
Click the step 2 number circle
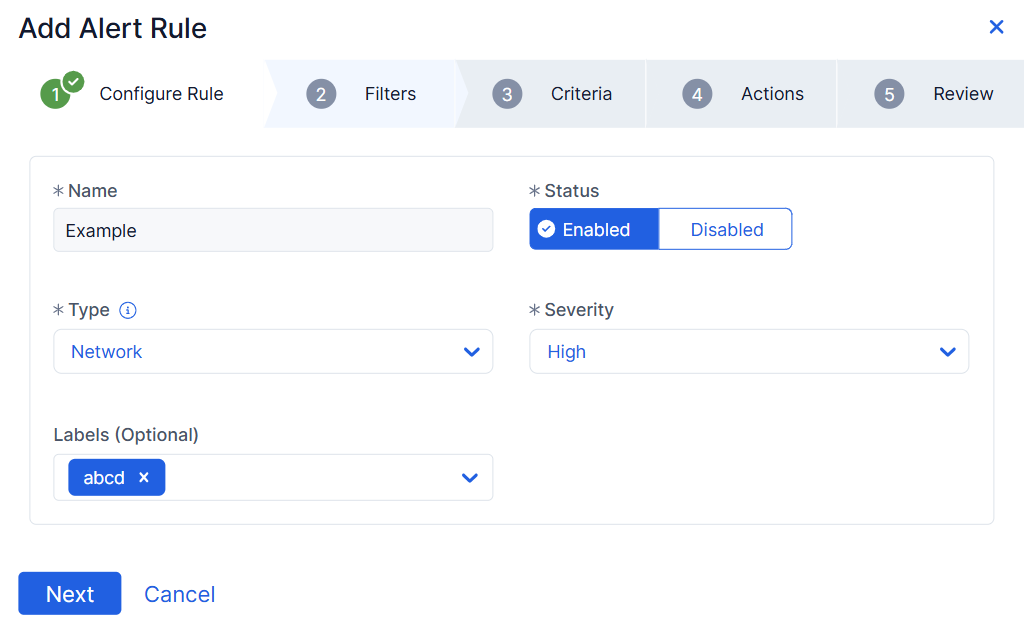321,94
